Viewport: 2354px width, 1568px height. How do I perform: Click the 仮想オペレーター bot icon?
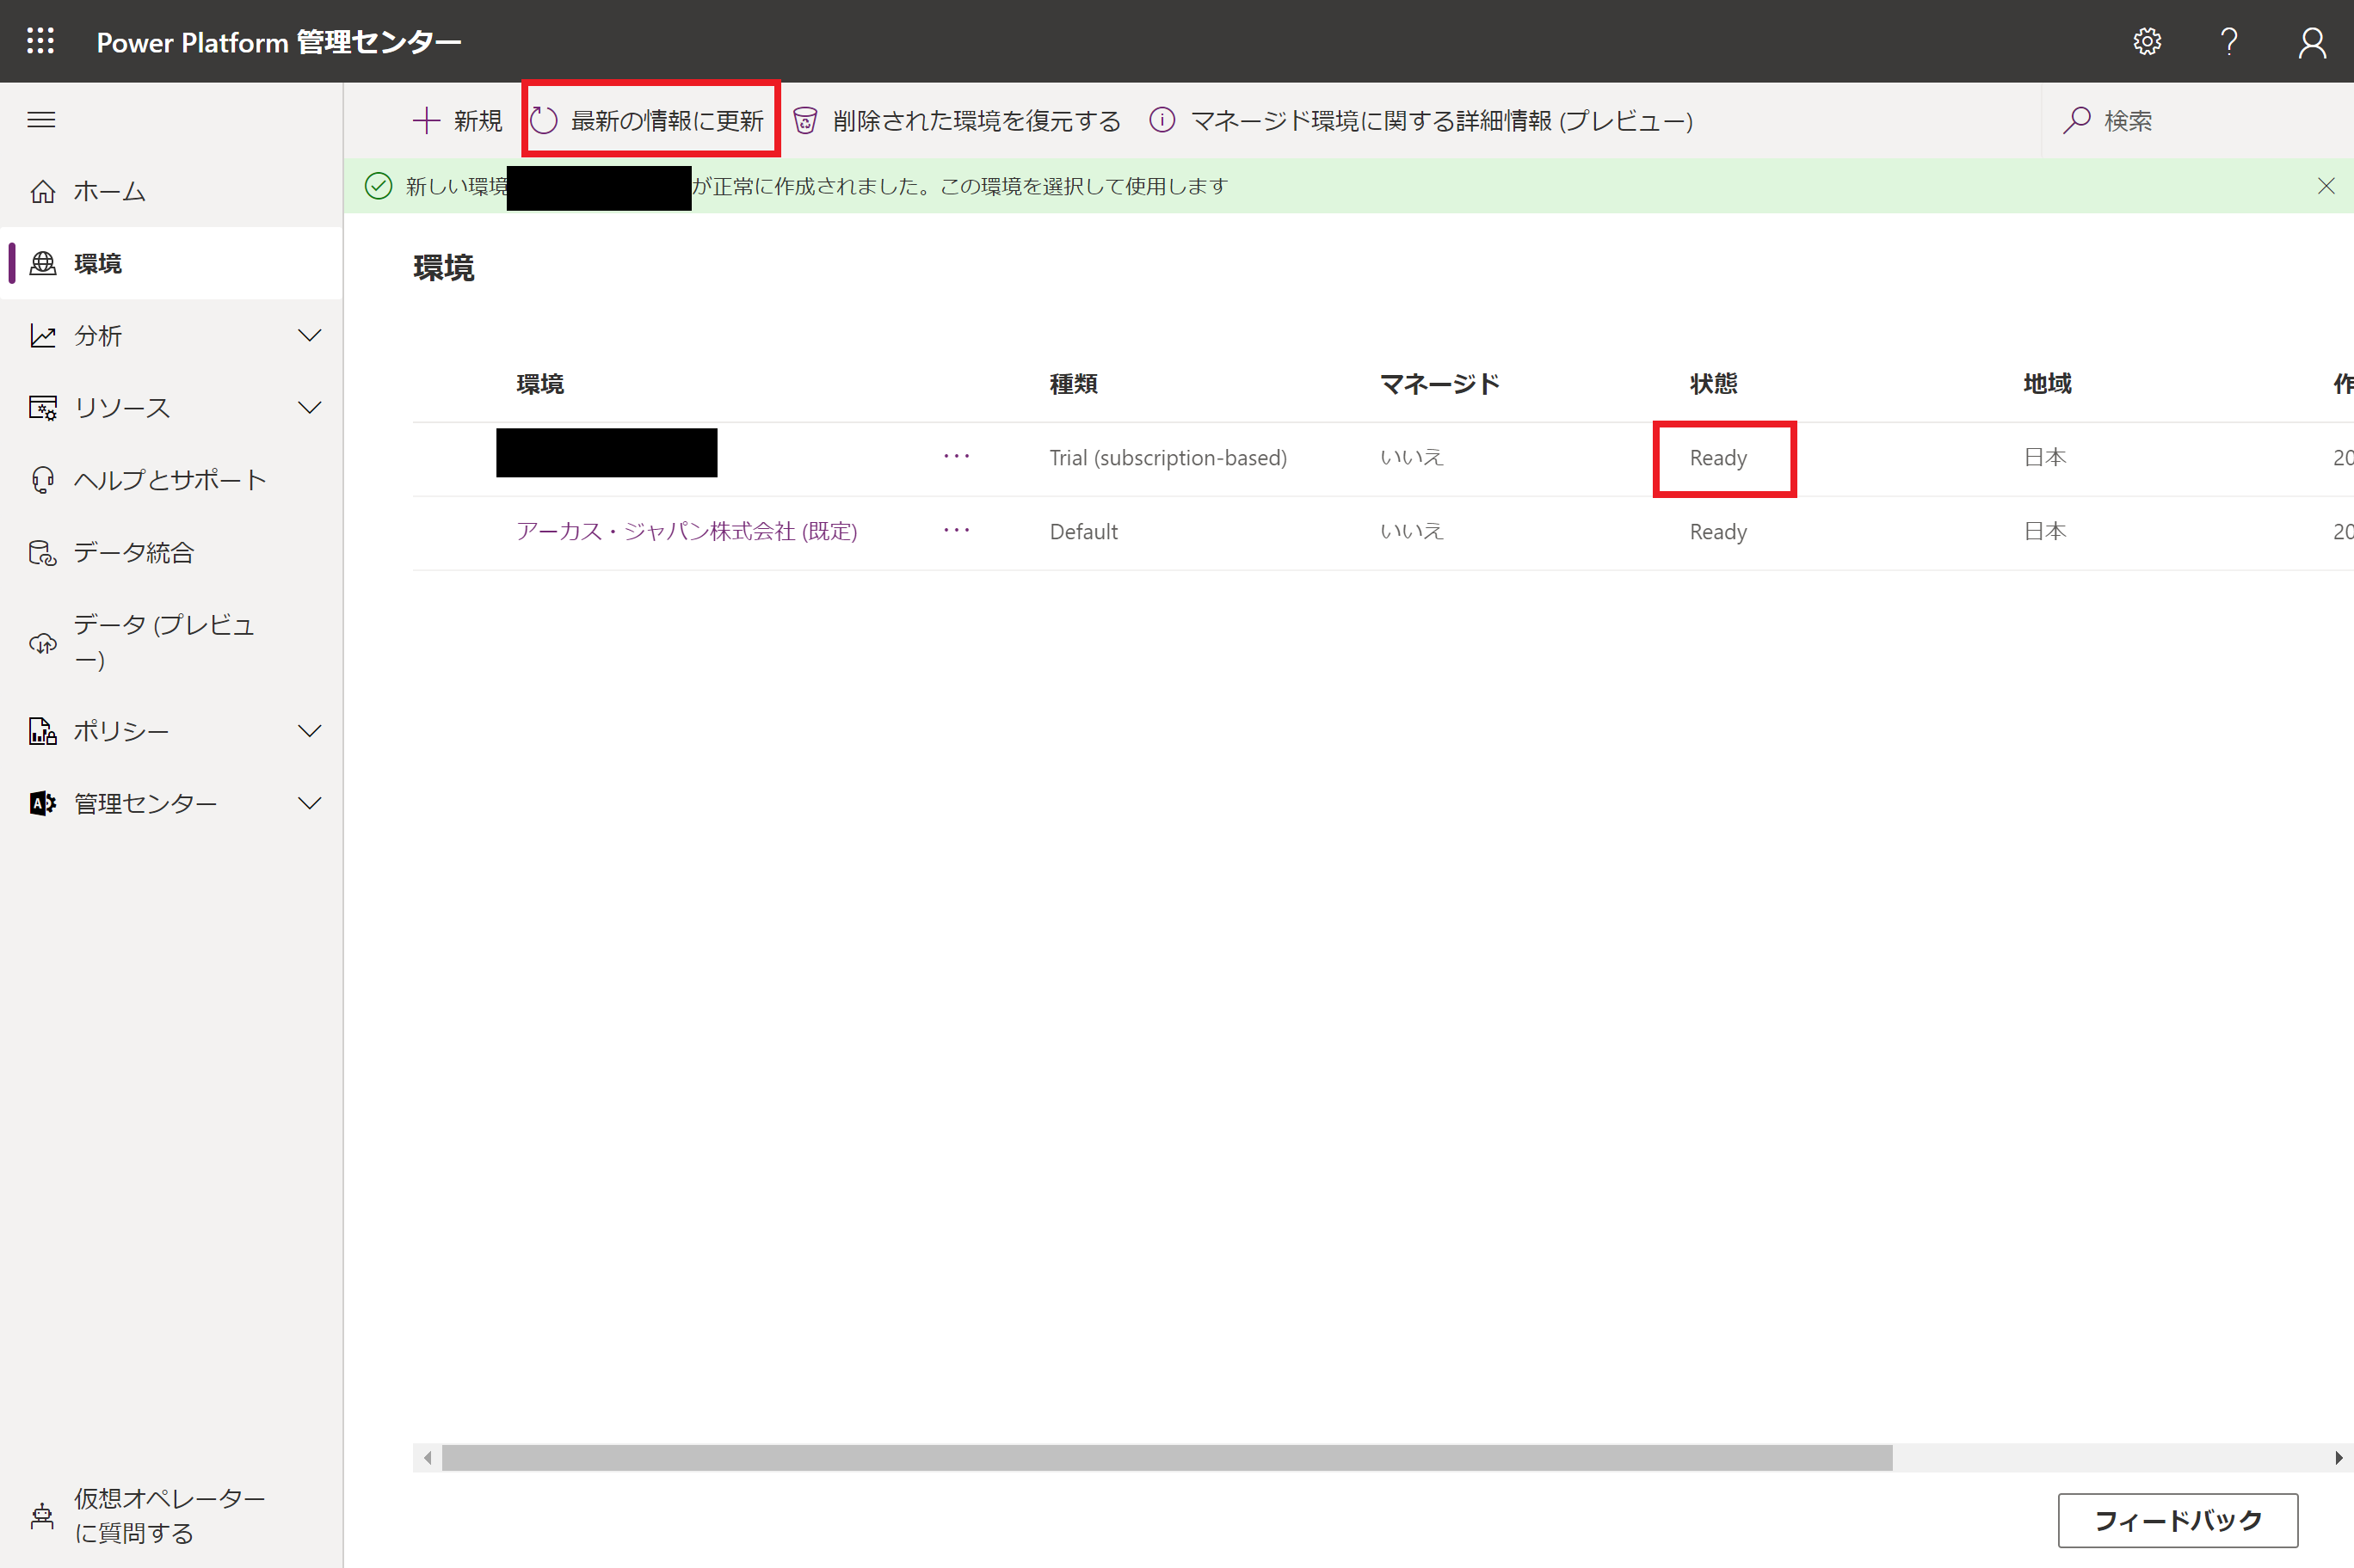click(x=42, y=1516)
